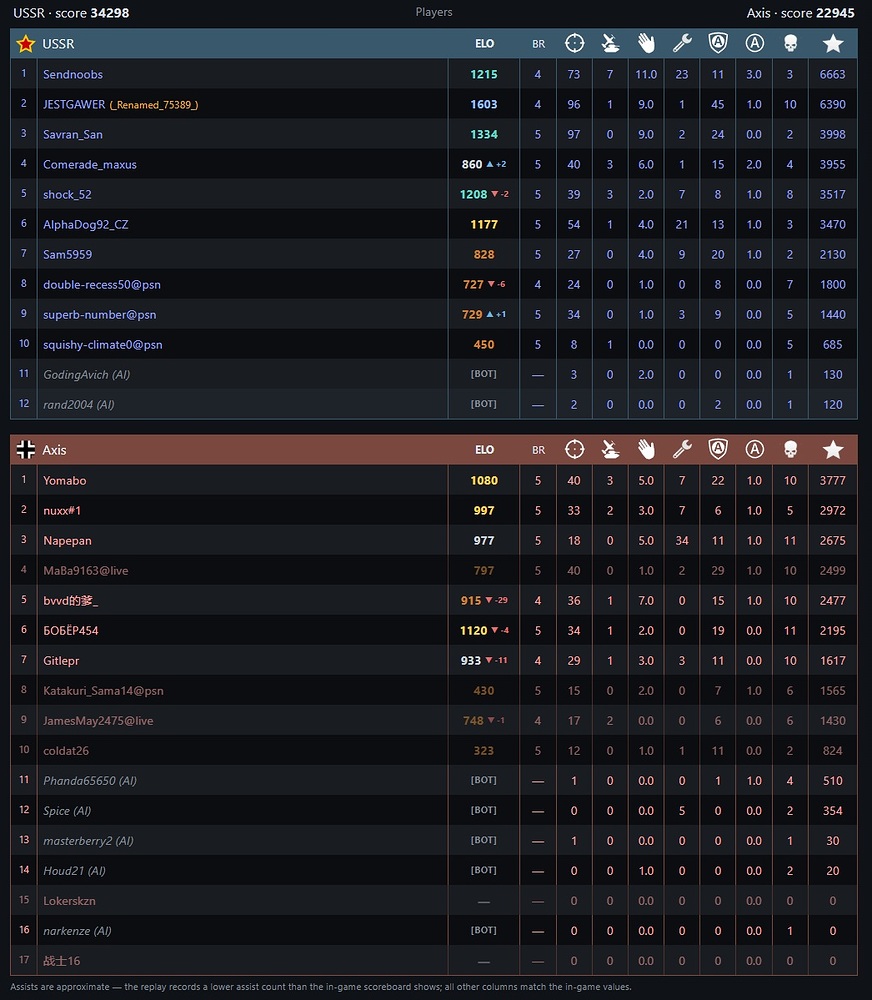Click ELO value 1603 in JESTGAWER's row
Viewport: 872px width, 1000px height.
484,104
